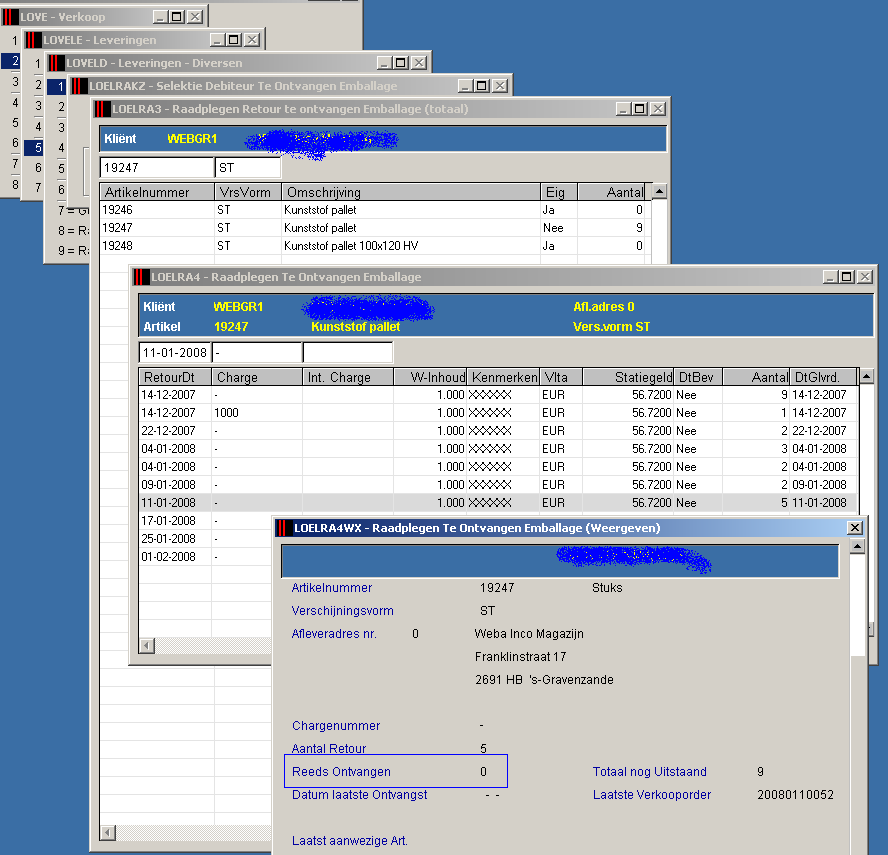The image size is (888, 855).
Task: Click the 'Laatste Verkooporder' label
Action: (x=652, y=795)
